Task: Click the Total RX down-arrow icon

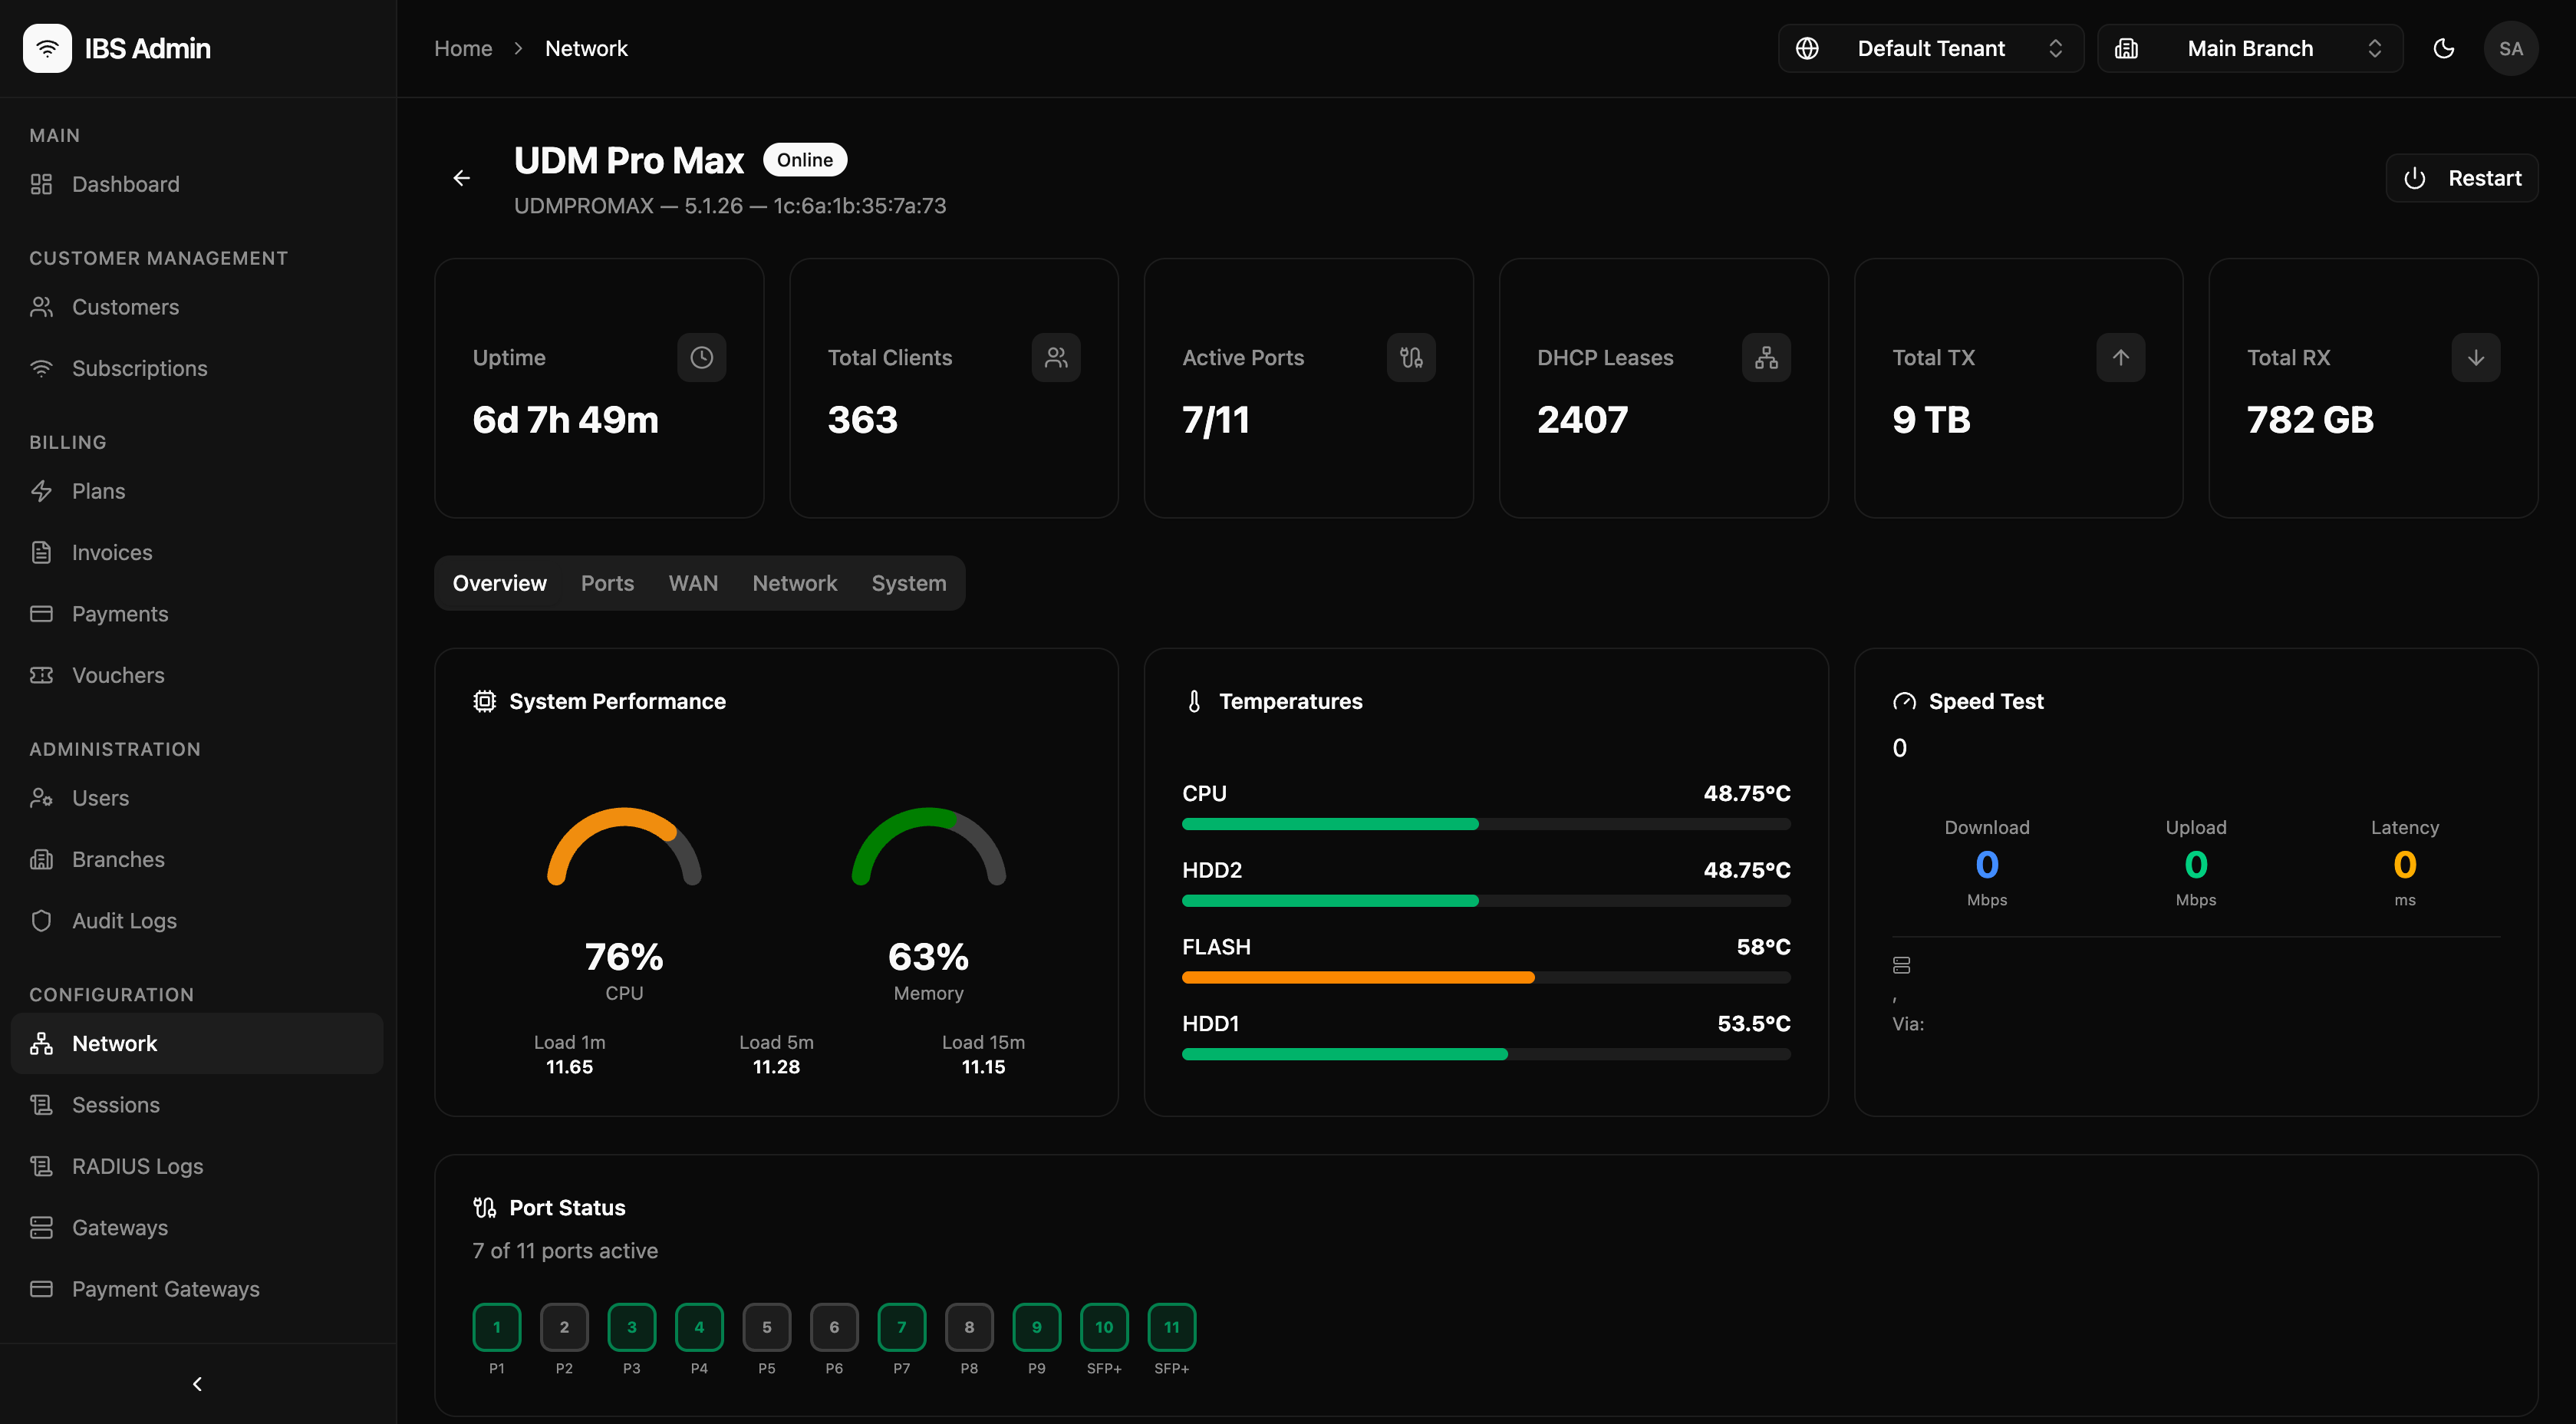Action: click(2476, 357)
